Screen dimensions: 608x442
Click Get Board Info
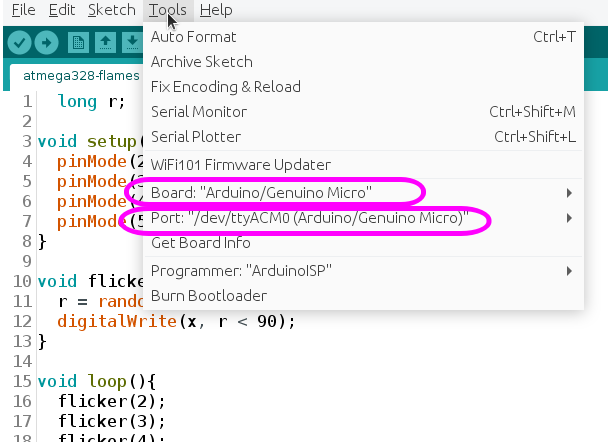(363, 243)
